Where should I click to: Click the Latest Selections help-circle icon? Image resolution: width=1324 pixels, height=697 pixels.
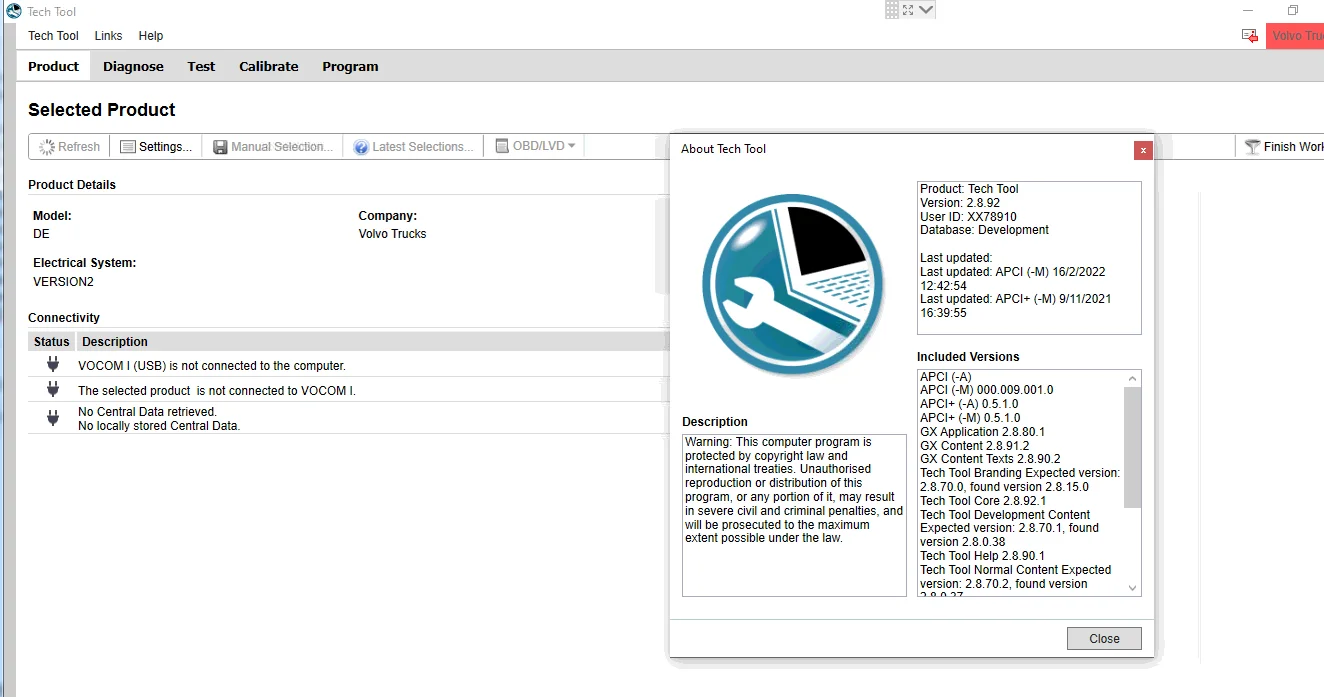pyautogui.click(x=361, y=147)
